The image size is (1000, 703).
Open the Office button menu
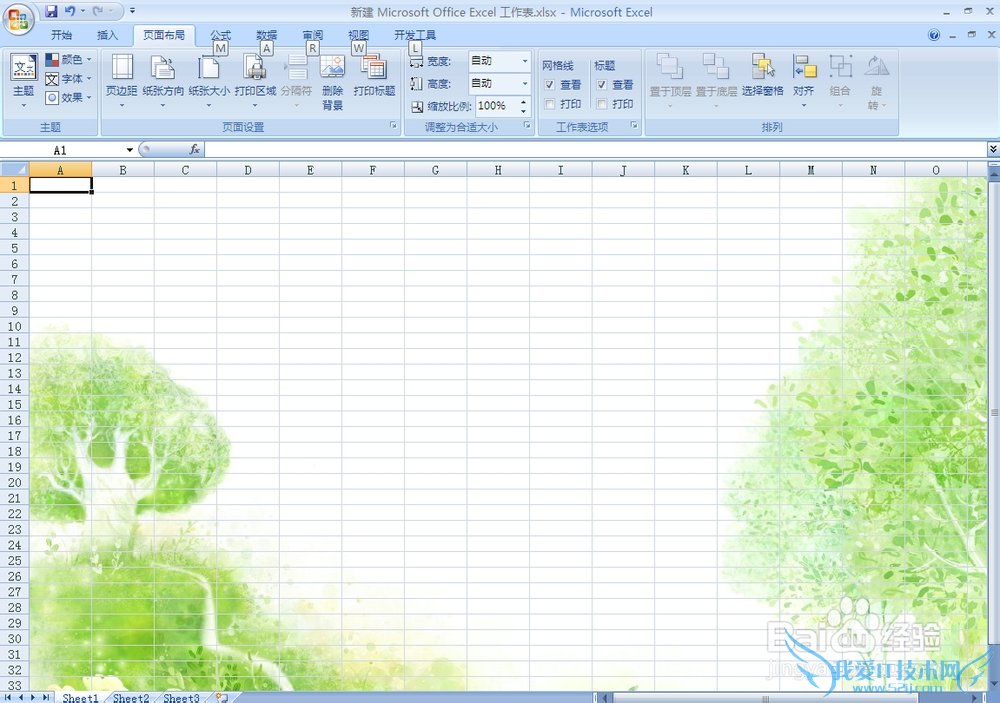pos(18,19)
